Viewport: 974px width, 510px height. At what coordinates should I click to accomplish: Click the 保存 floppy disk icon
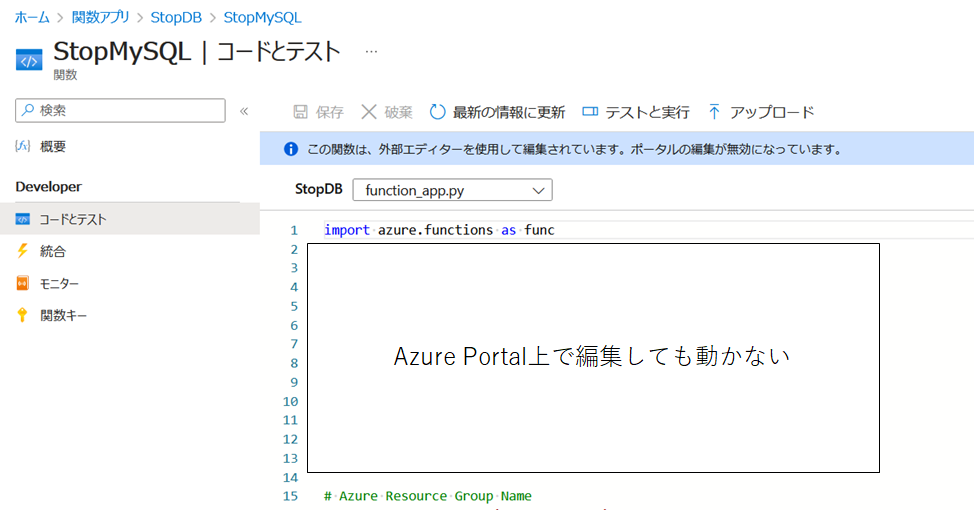301,112
